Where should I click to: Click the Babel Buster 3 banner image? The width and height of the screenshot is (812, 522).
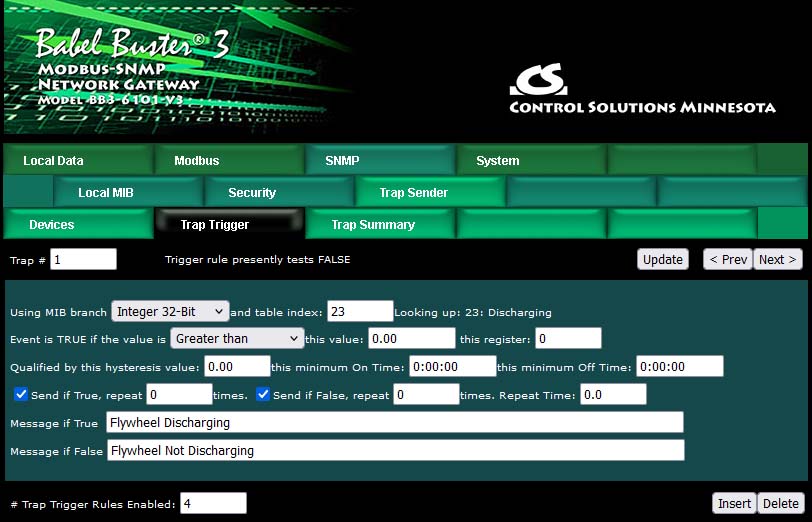179,70
